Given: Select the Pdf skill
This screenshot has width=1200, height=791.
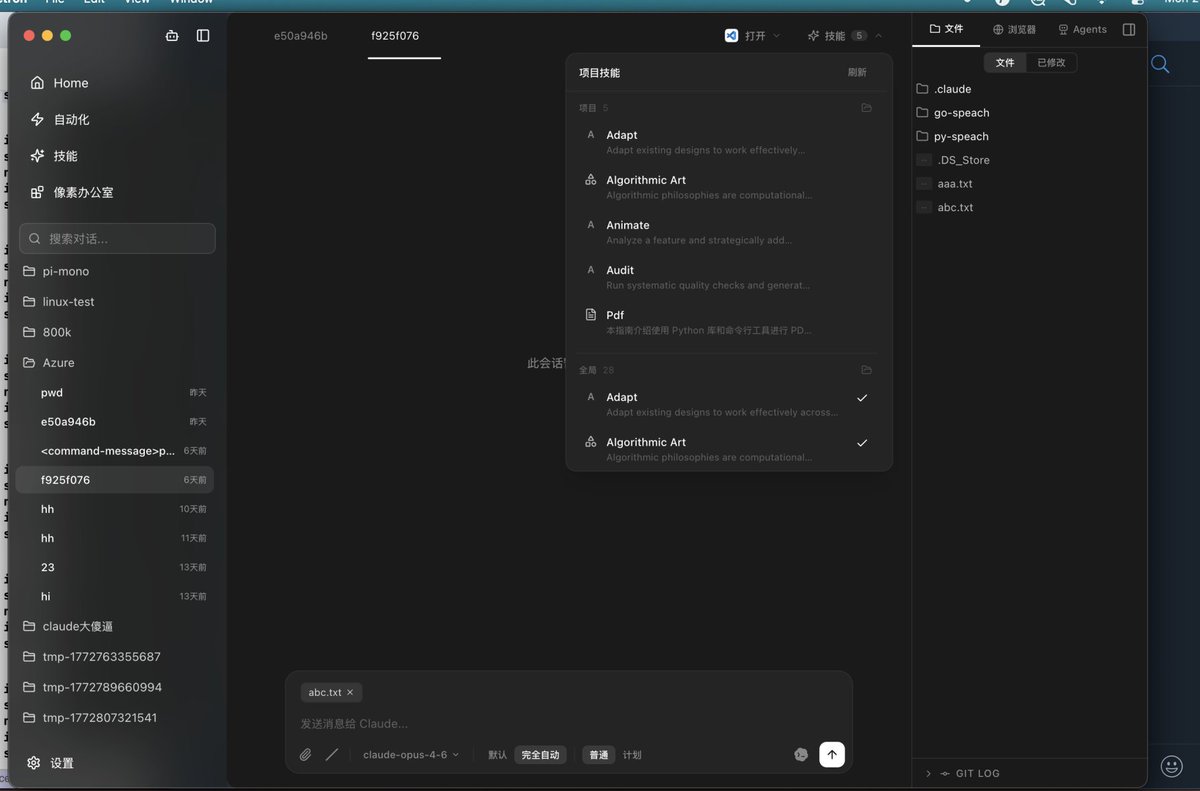Looking at the screenshot, I should pyautogui.click(x=729, y=322).
